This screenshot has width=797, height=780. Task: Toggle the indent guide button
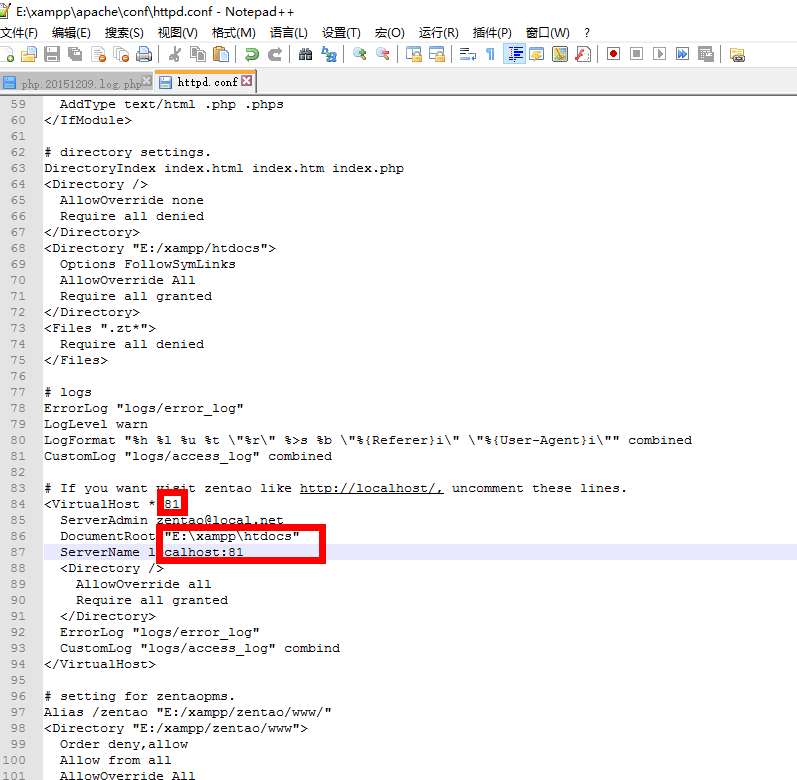tap(514, 54)
